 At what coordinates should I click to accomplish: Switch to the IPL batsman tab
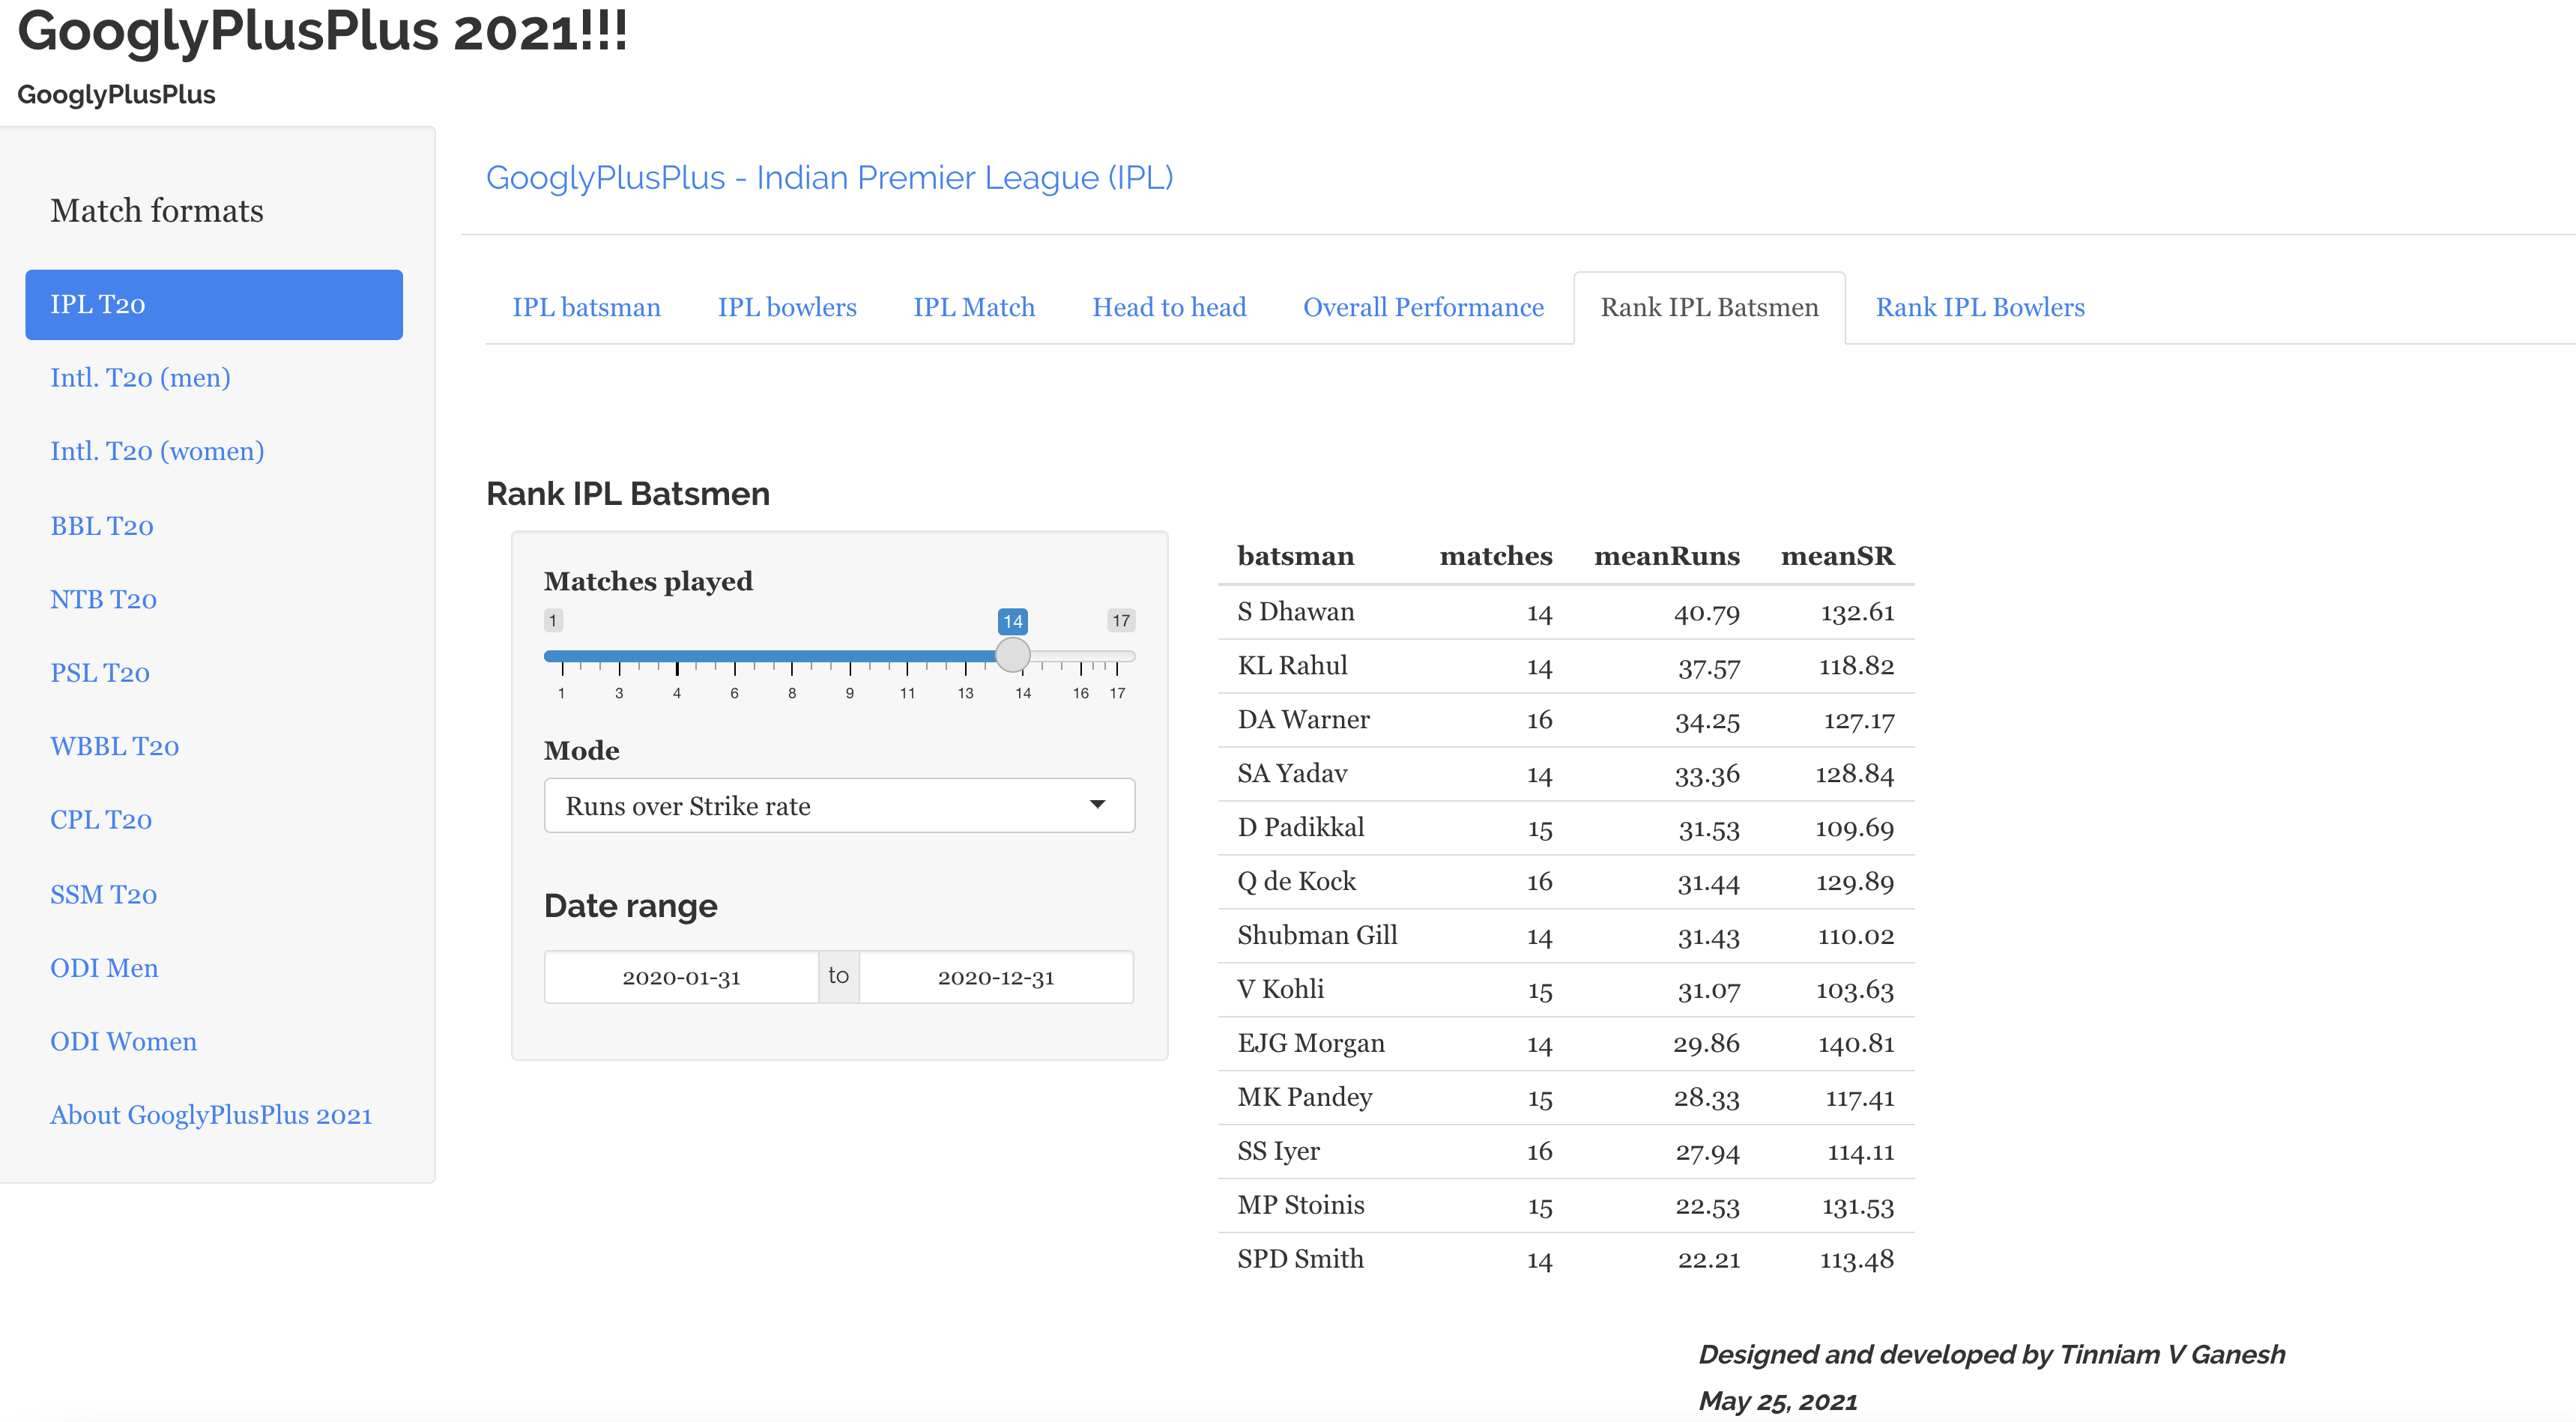pos(586,307)
